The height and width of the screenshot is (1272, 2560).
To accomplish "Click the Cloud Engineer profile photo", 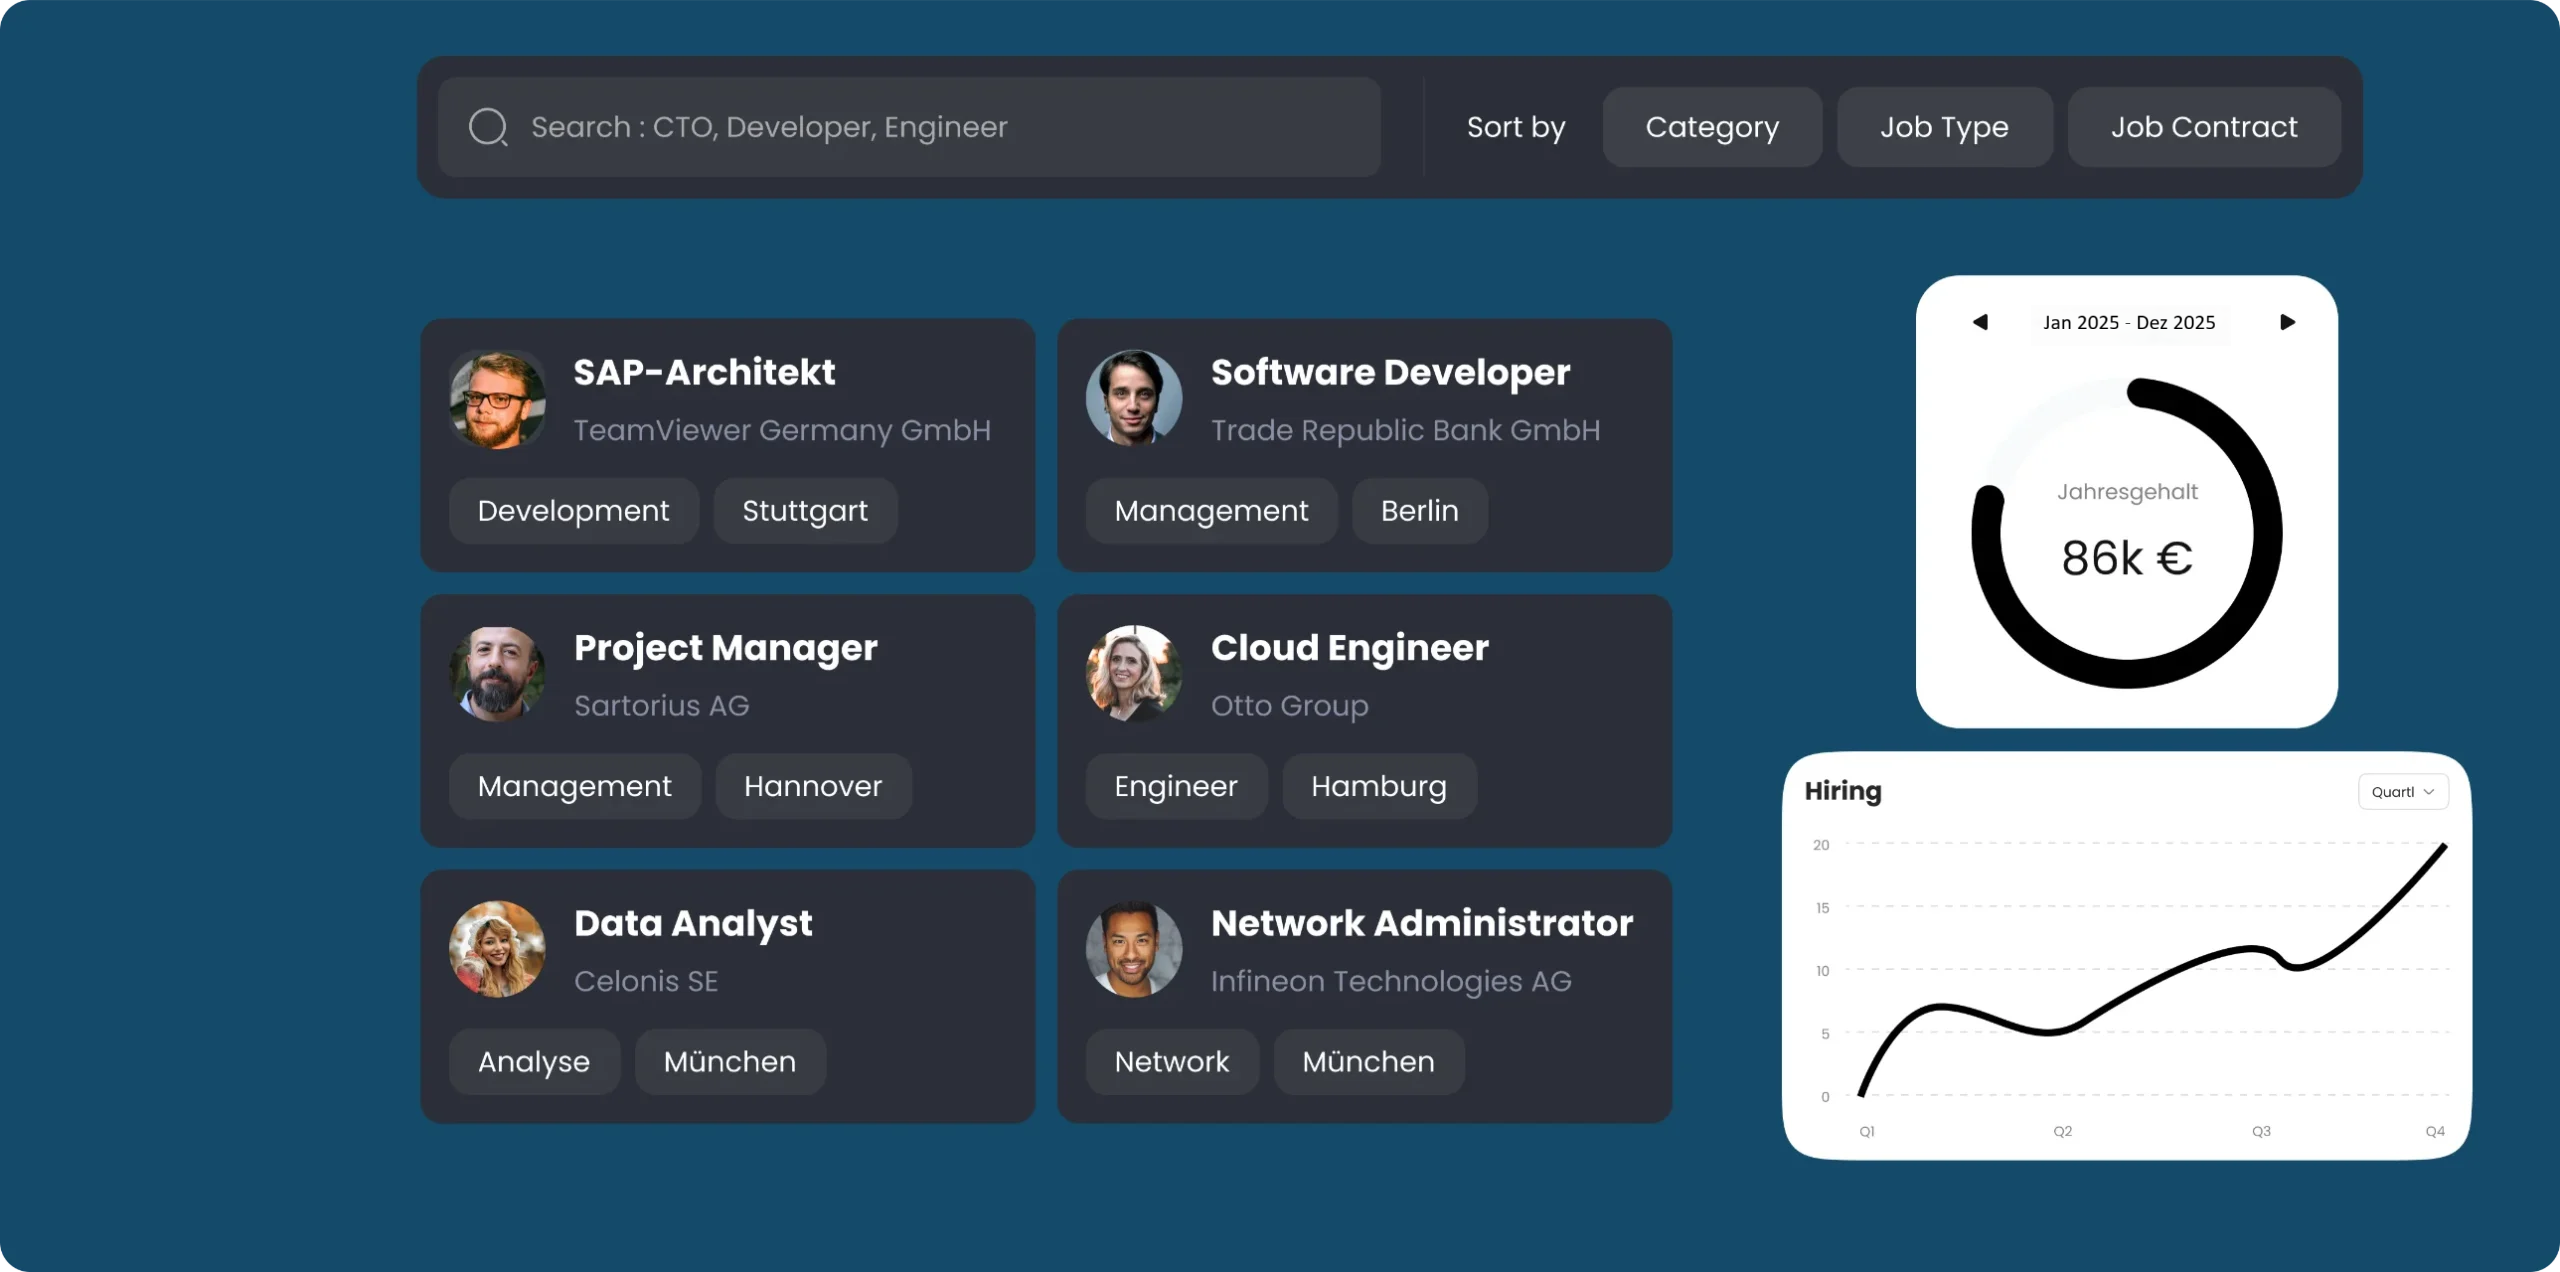I will [x=1134, y=673].
